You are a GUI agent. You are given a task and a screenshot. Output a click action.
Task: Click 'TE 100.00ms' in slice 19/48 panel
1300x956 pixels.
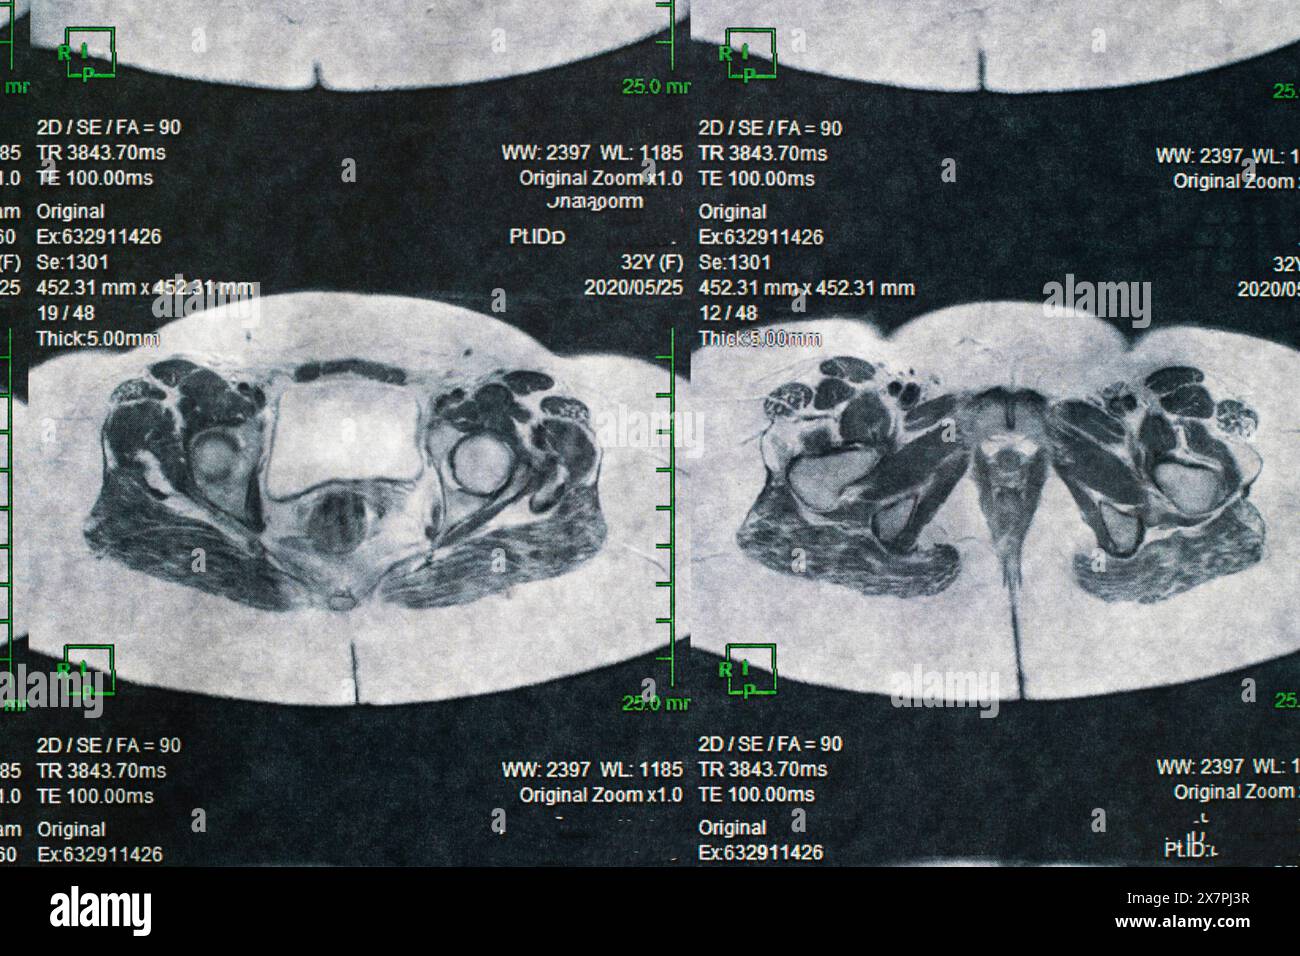(x=95, y=178)
